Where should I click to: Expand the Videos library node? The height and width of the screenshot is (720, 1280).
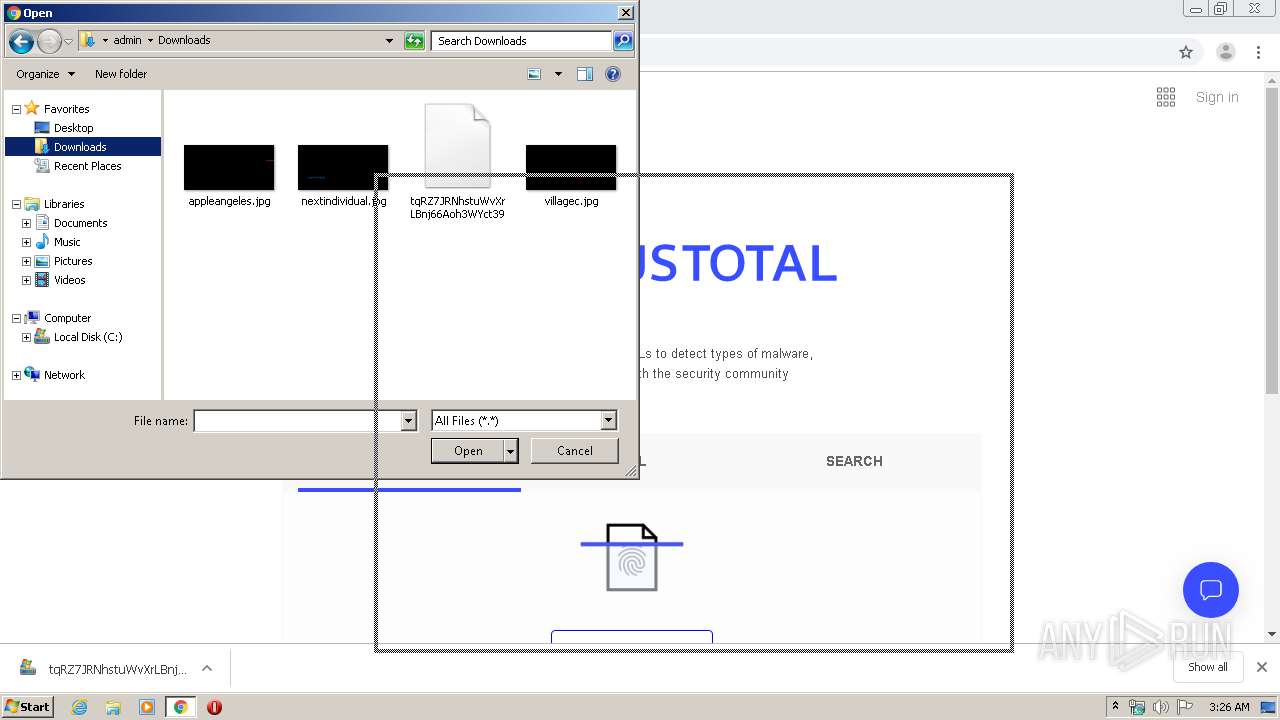tap(26, 280)
